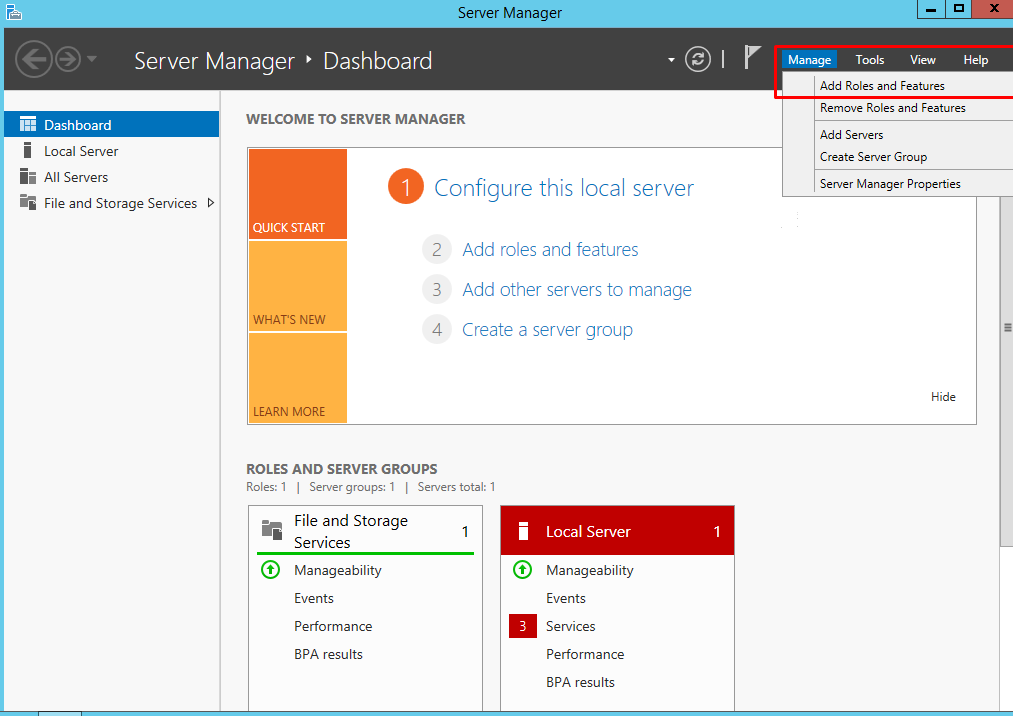
Task: Click the Server groups: 1 summary text
Action: (351, 487)
